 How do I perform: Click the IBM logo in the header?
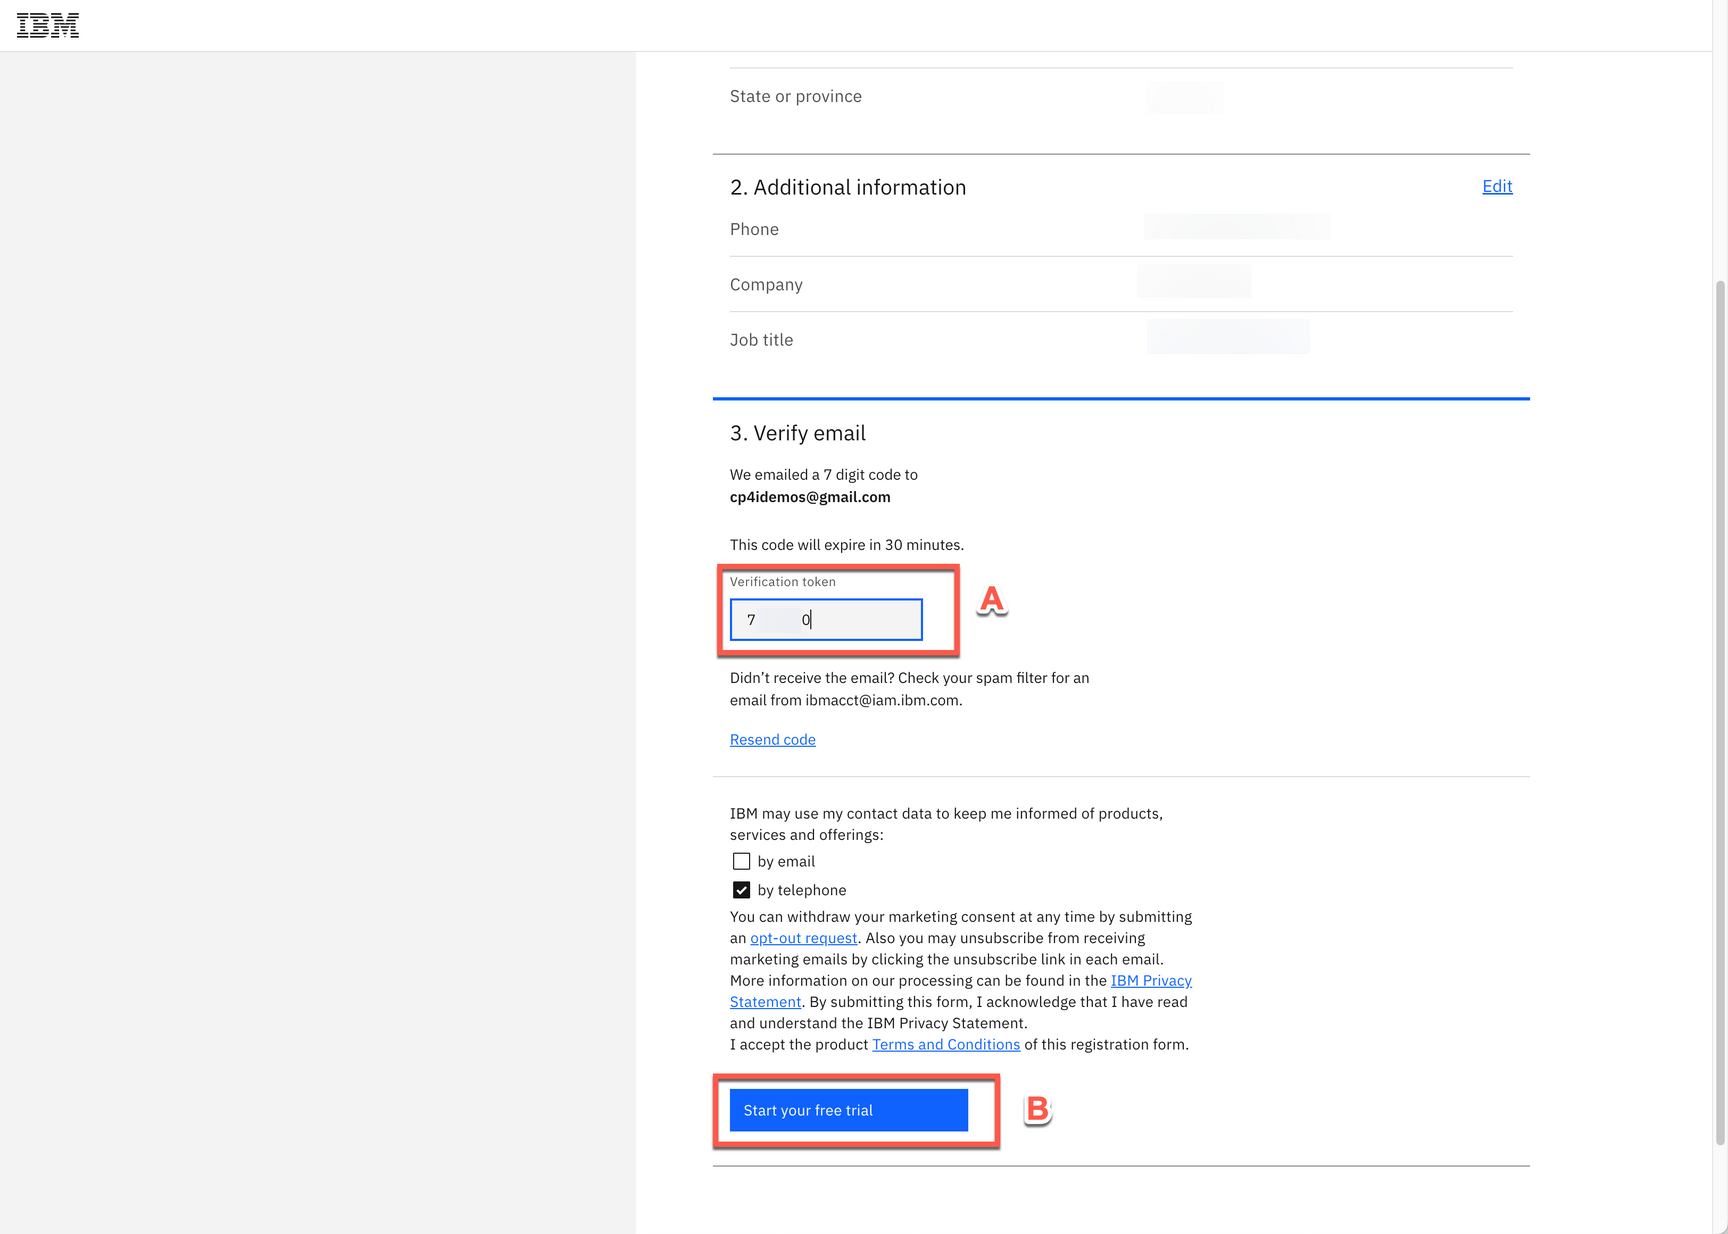[x=46, y=24]
